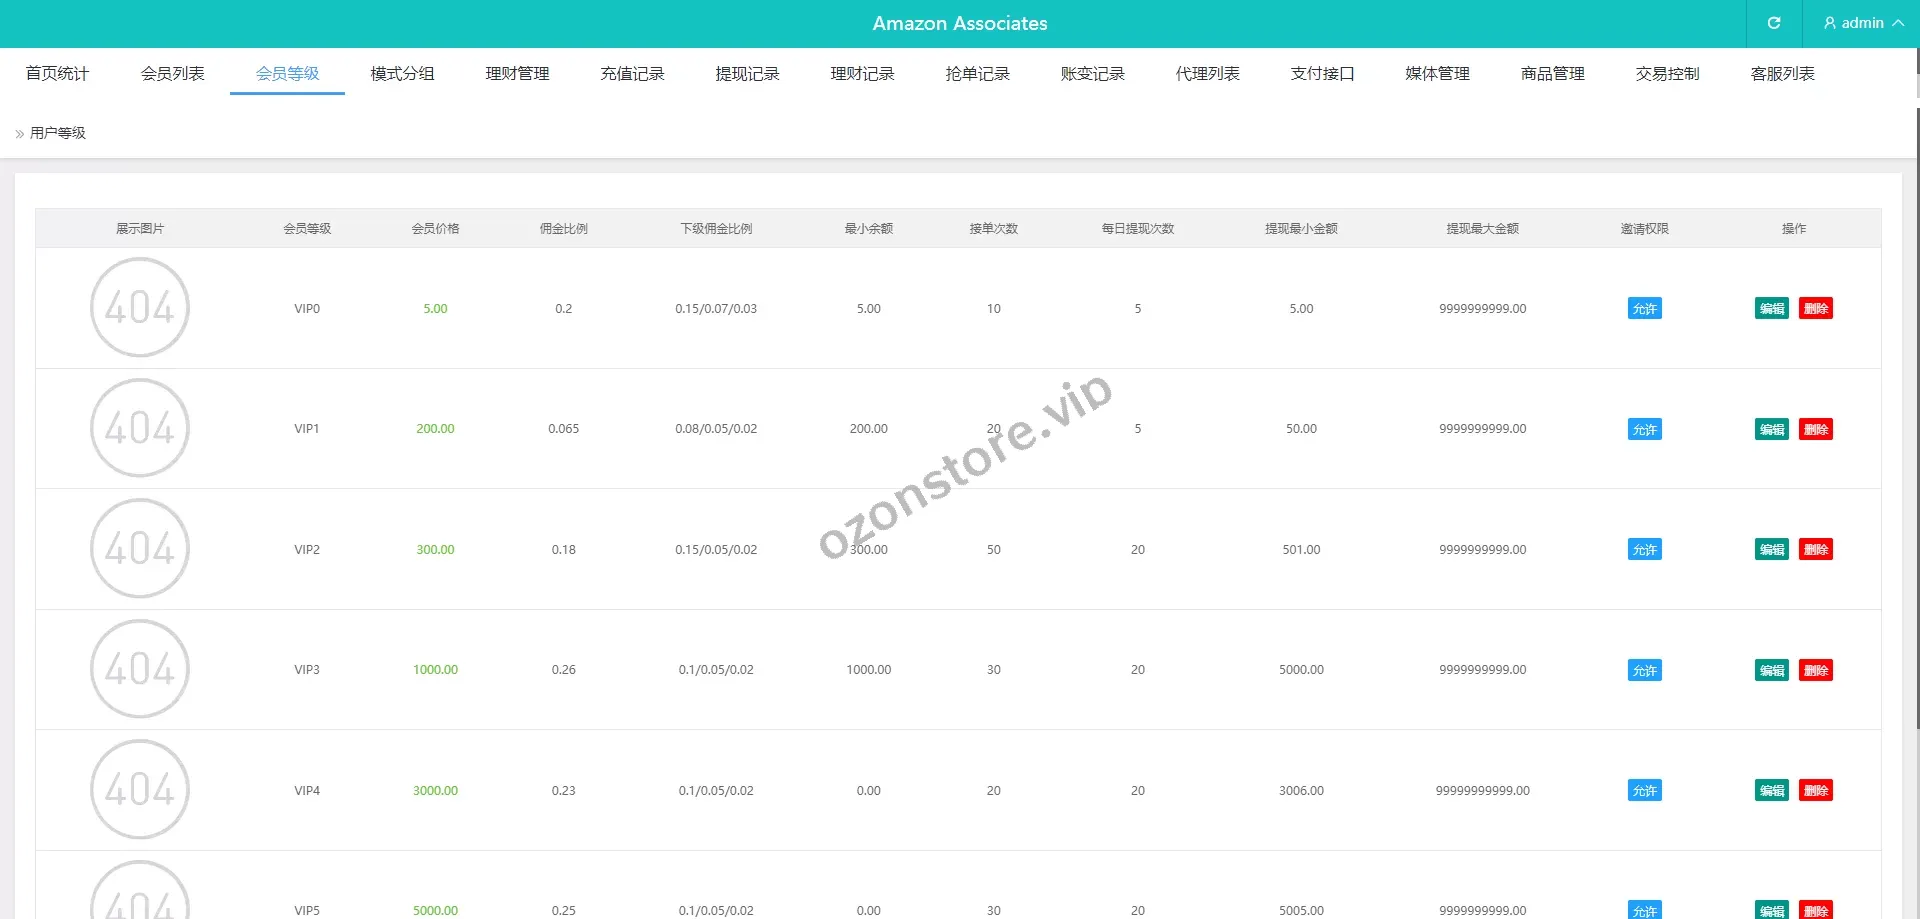1920x919 pixels.
Task: Open the admin user dropdown menu
Action: 1862,23
